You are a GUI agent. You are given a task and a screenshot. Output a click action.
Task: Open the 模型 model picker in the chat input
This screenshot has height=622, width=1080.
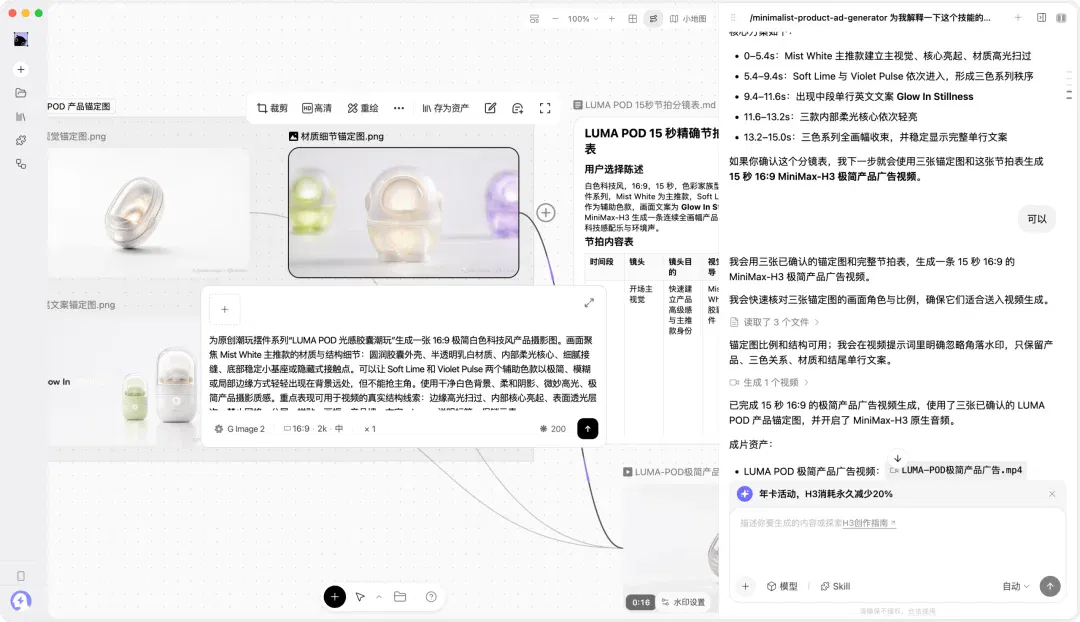tap(782, 586)
